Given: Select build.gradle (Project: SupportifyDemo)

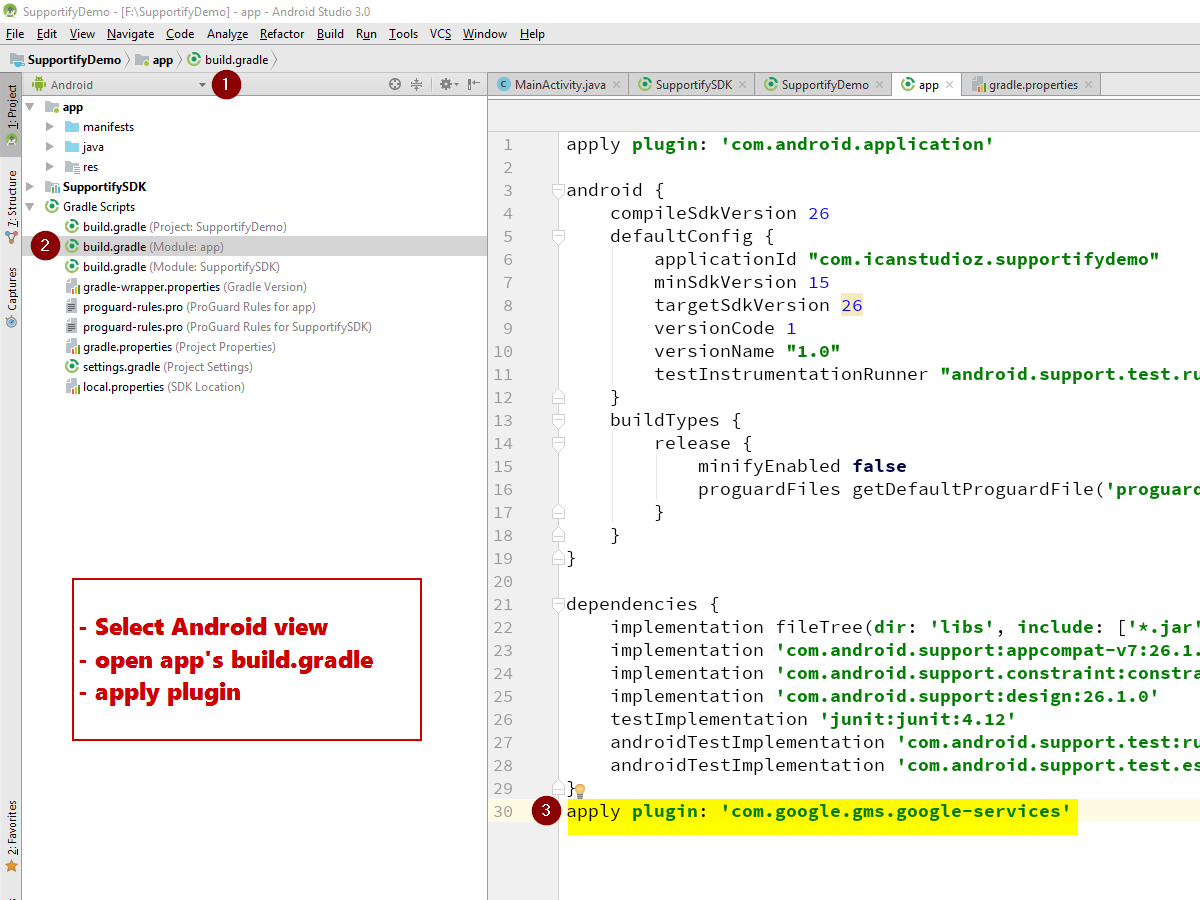Looking at the screenshot, I should [x=176, y=227].
